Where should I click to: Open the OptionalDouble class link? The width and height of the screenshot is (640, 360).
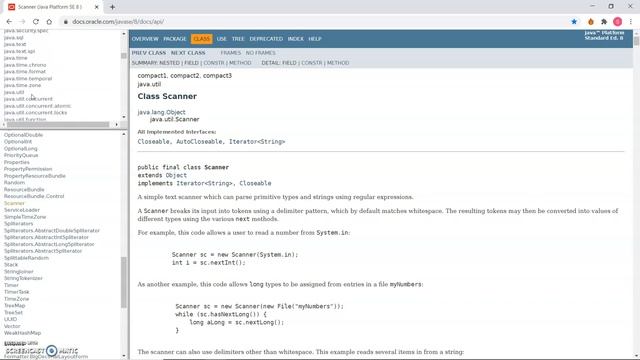point(23,135)
